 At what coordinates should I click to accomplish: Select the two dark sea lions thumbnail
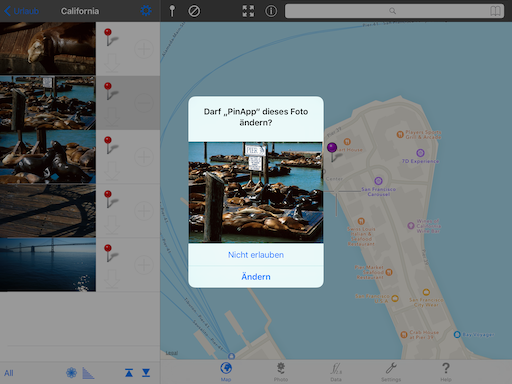(48, 157)
